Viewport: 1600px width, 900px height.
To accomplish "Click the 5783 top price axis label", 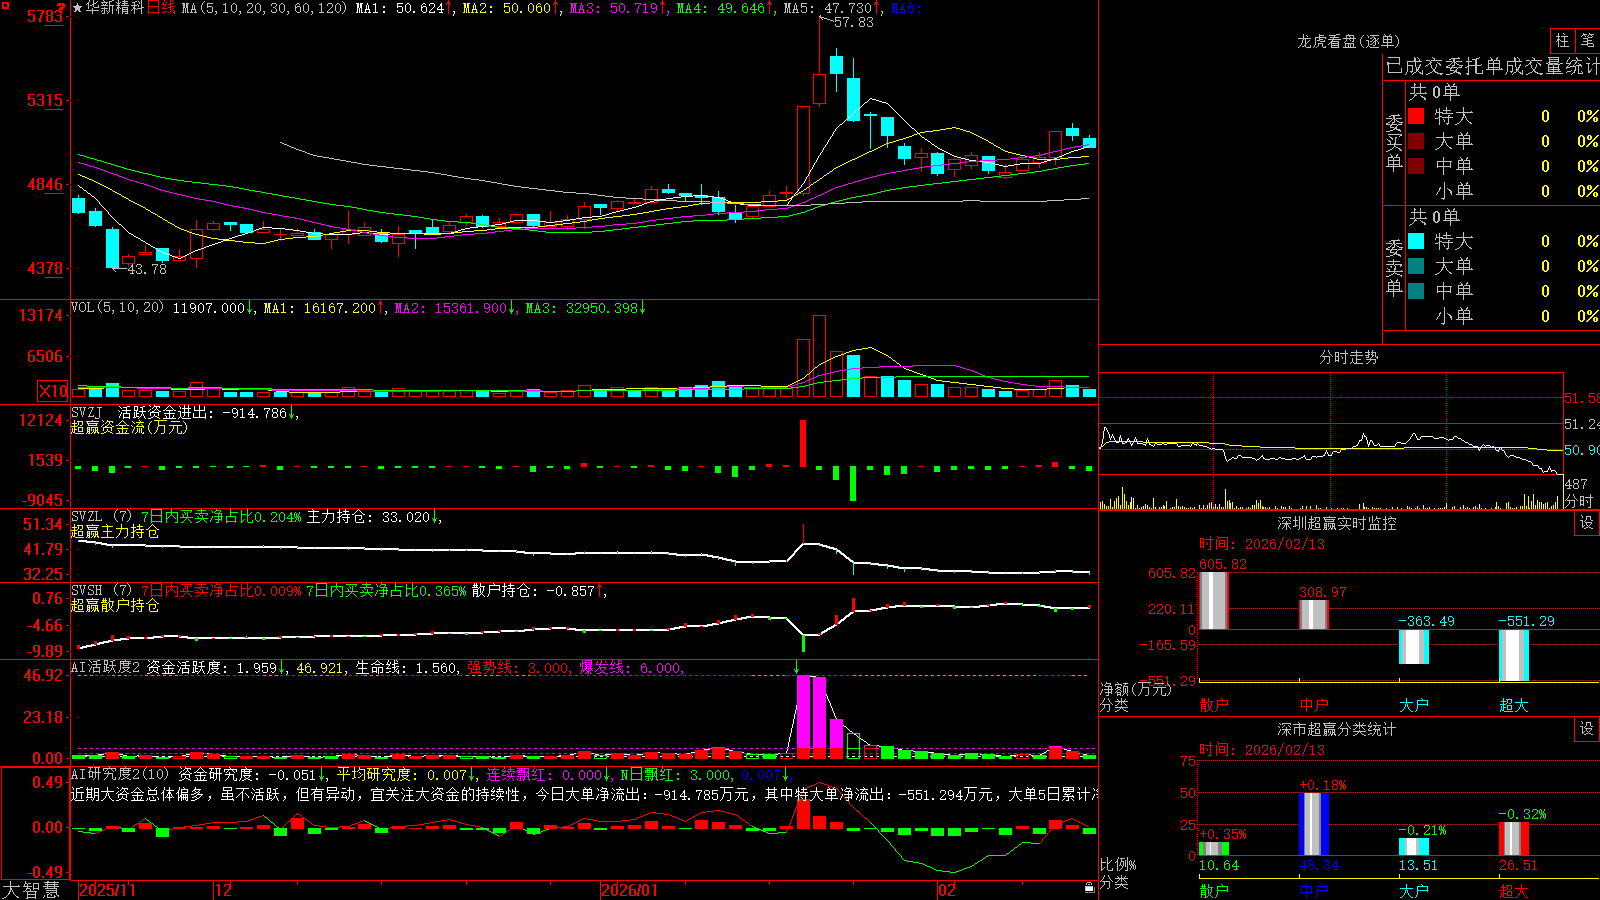I will coord(45,16).
